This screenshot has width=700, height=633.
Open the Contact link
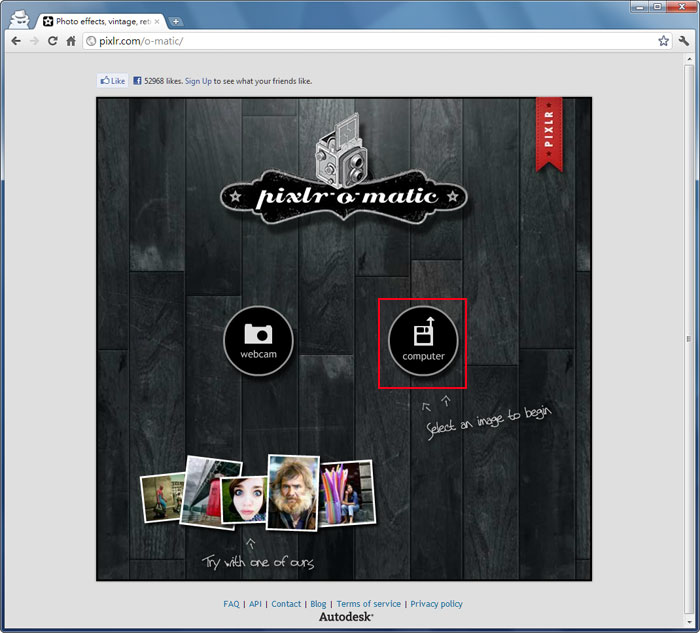pyautogui.click(x=286, y=604)
